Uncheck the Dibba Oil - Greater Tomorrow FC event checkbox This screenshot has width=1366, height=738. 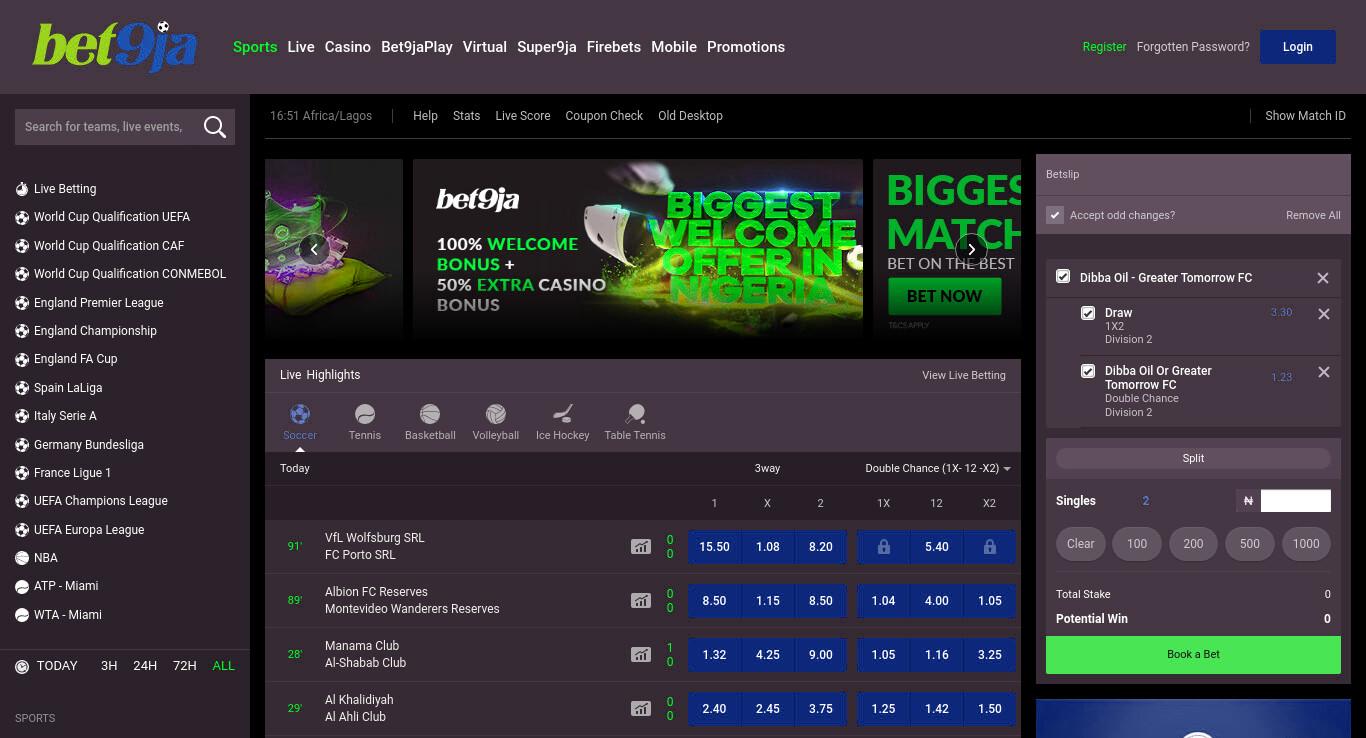(x=1063, y=277)
